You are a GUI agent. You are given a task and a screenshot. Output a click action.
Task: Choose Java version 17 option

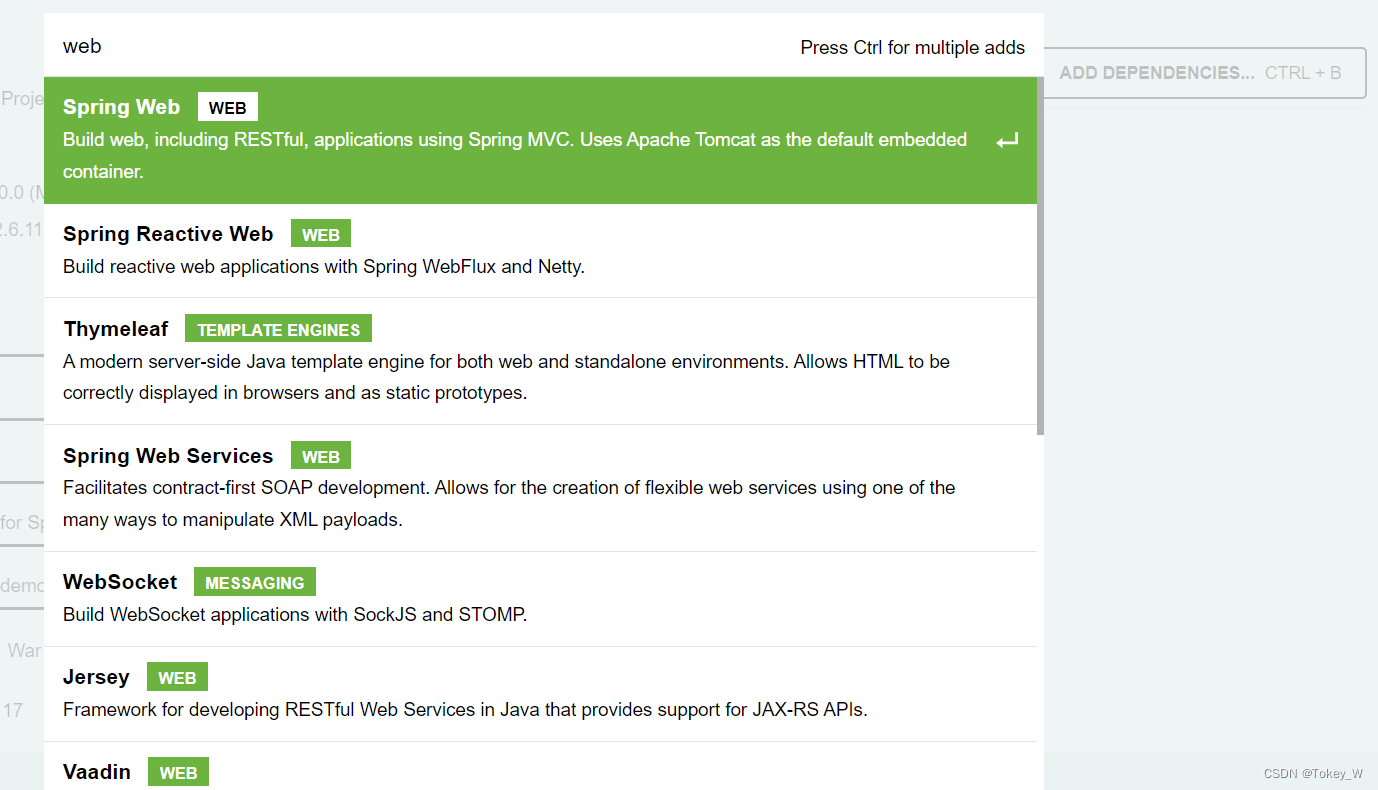17,709
